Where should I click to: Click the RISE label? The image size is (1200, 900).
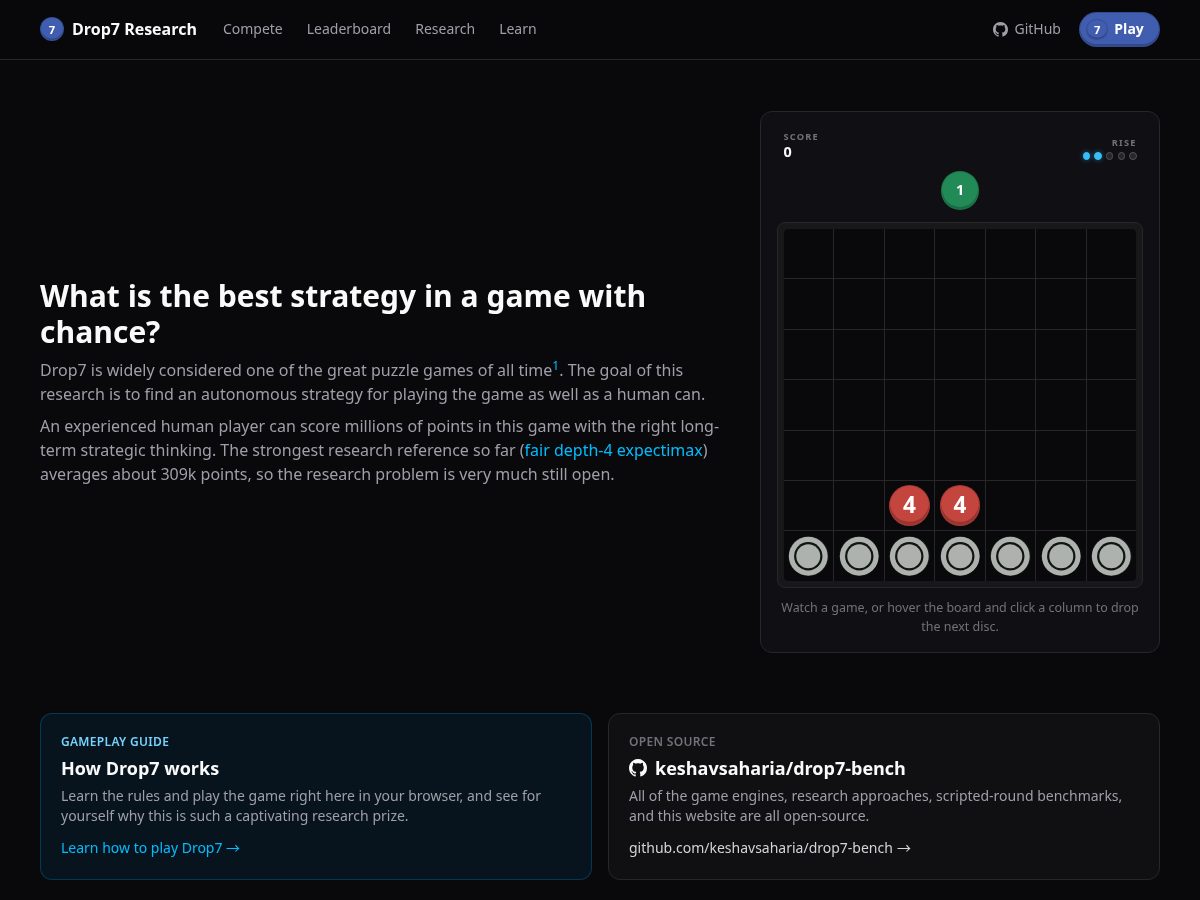1124,143
